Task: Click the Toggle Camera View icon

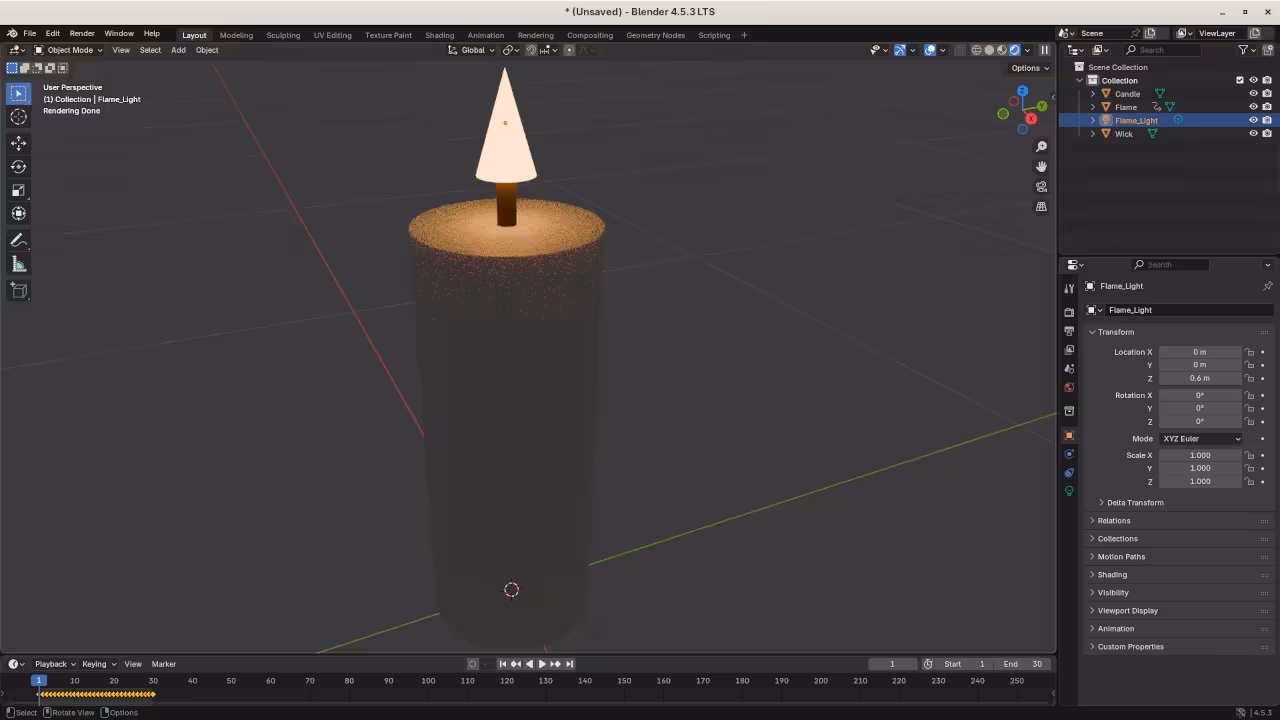Action: point(1041,187)
